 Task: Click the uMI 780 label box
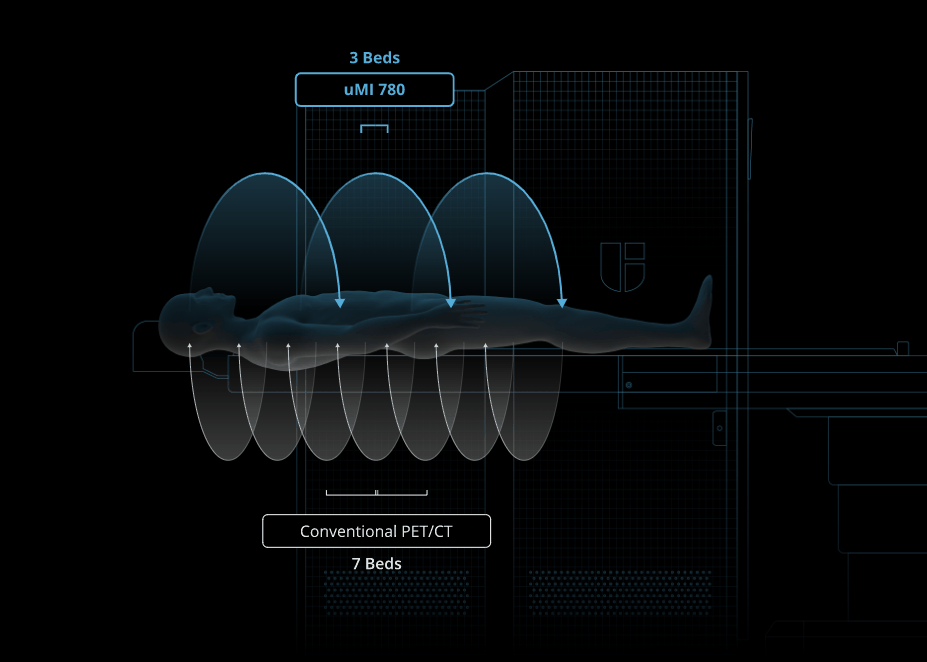[x=374, y=90]
